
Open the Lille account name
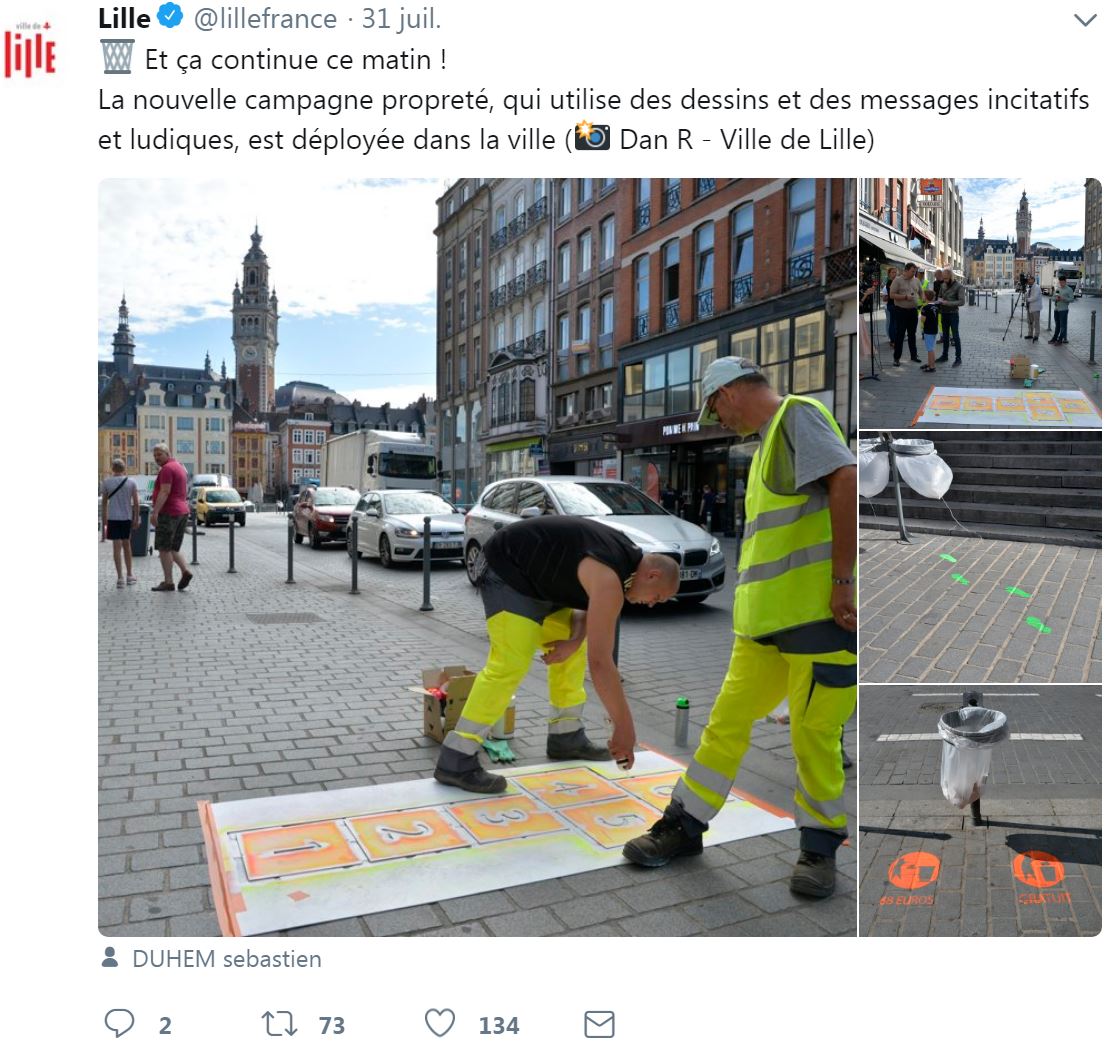[x=124, y=18]
